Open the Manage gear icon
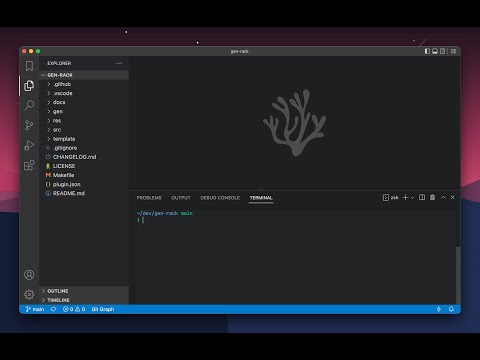This screenshot has height=360, width=480. tap(29, 294)
